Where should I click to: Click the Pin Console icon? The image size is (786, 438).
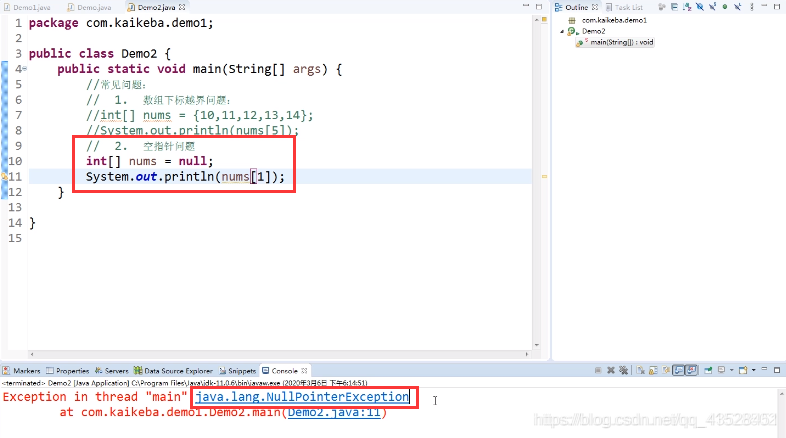[x=708, y=370]
